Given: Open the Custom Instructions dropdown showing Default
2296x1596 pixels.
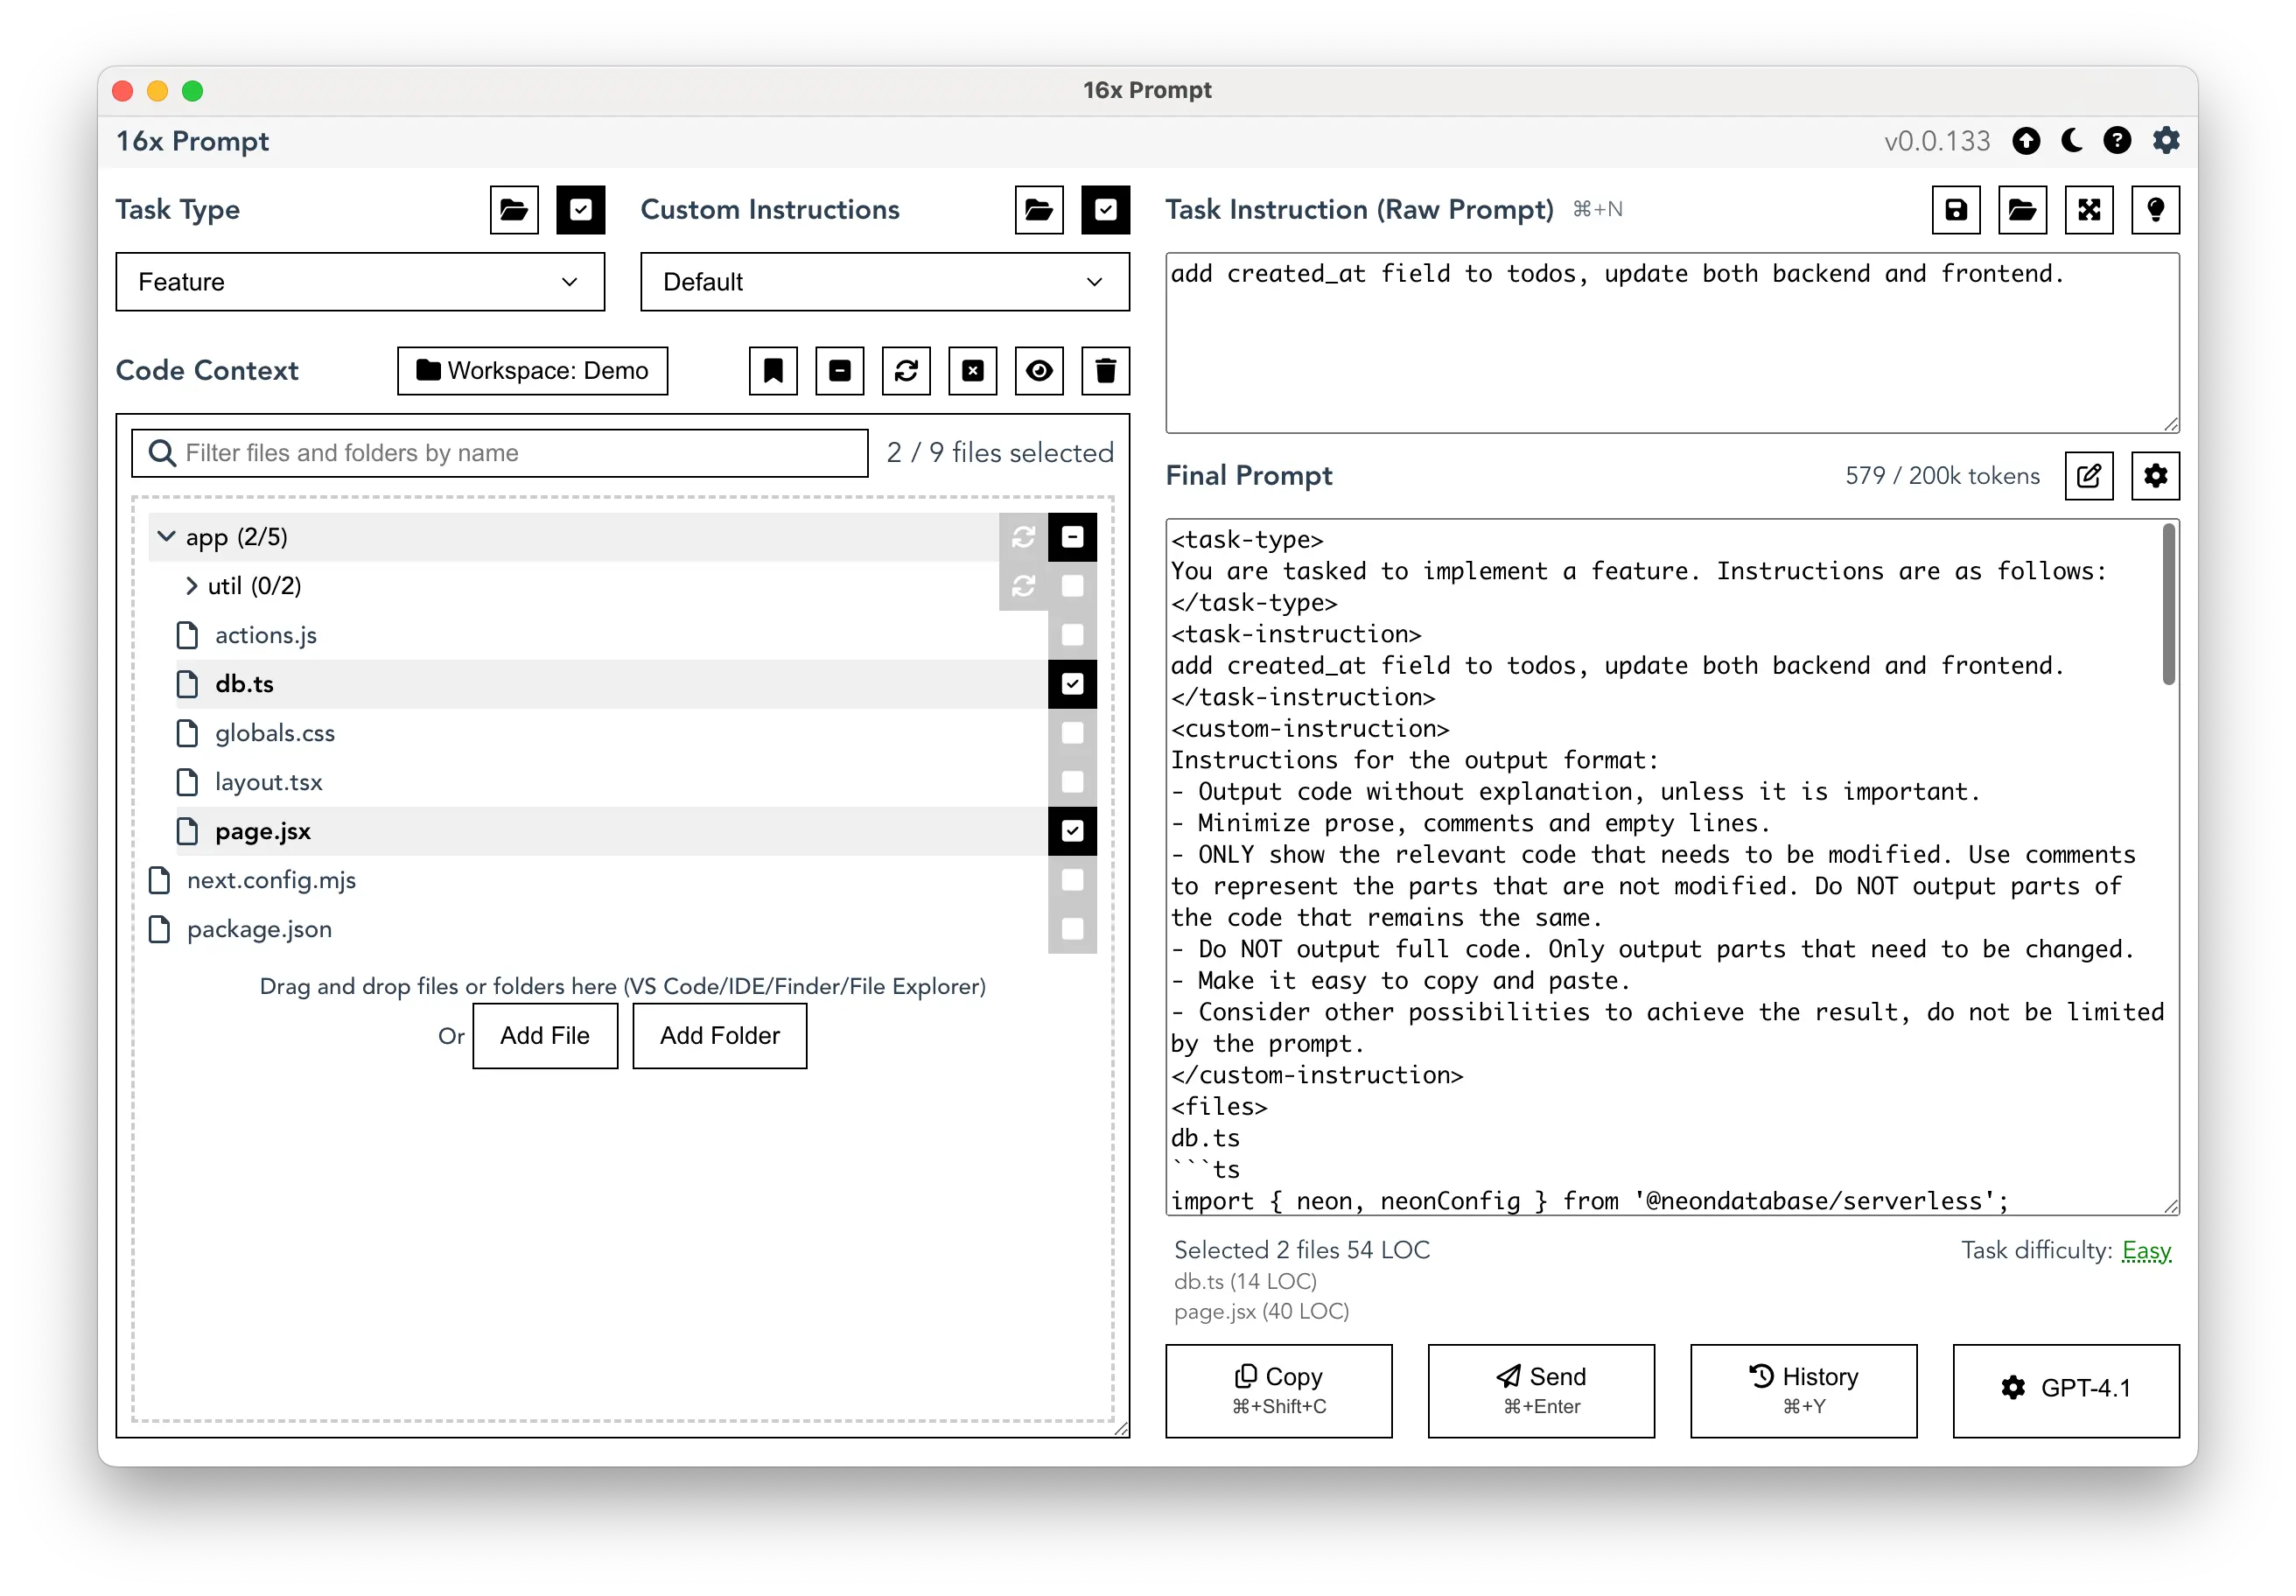Looking at the screenshot, I should (885, 282).
